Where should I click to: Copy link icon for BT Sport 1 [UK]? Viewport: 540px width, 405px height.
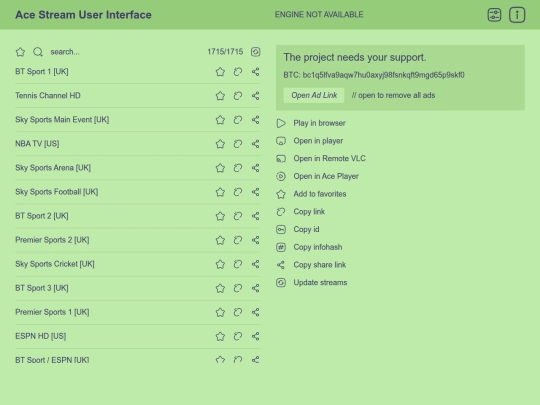238,72
